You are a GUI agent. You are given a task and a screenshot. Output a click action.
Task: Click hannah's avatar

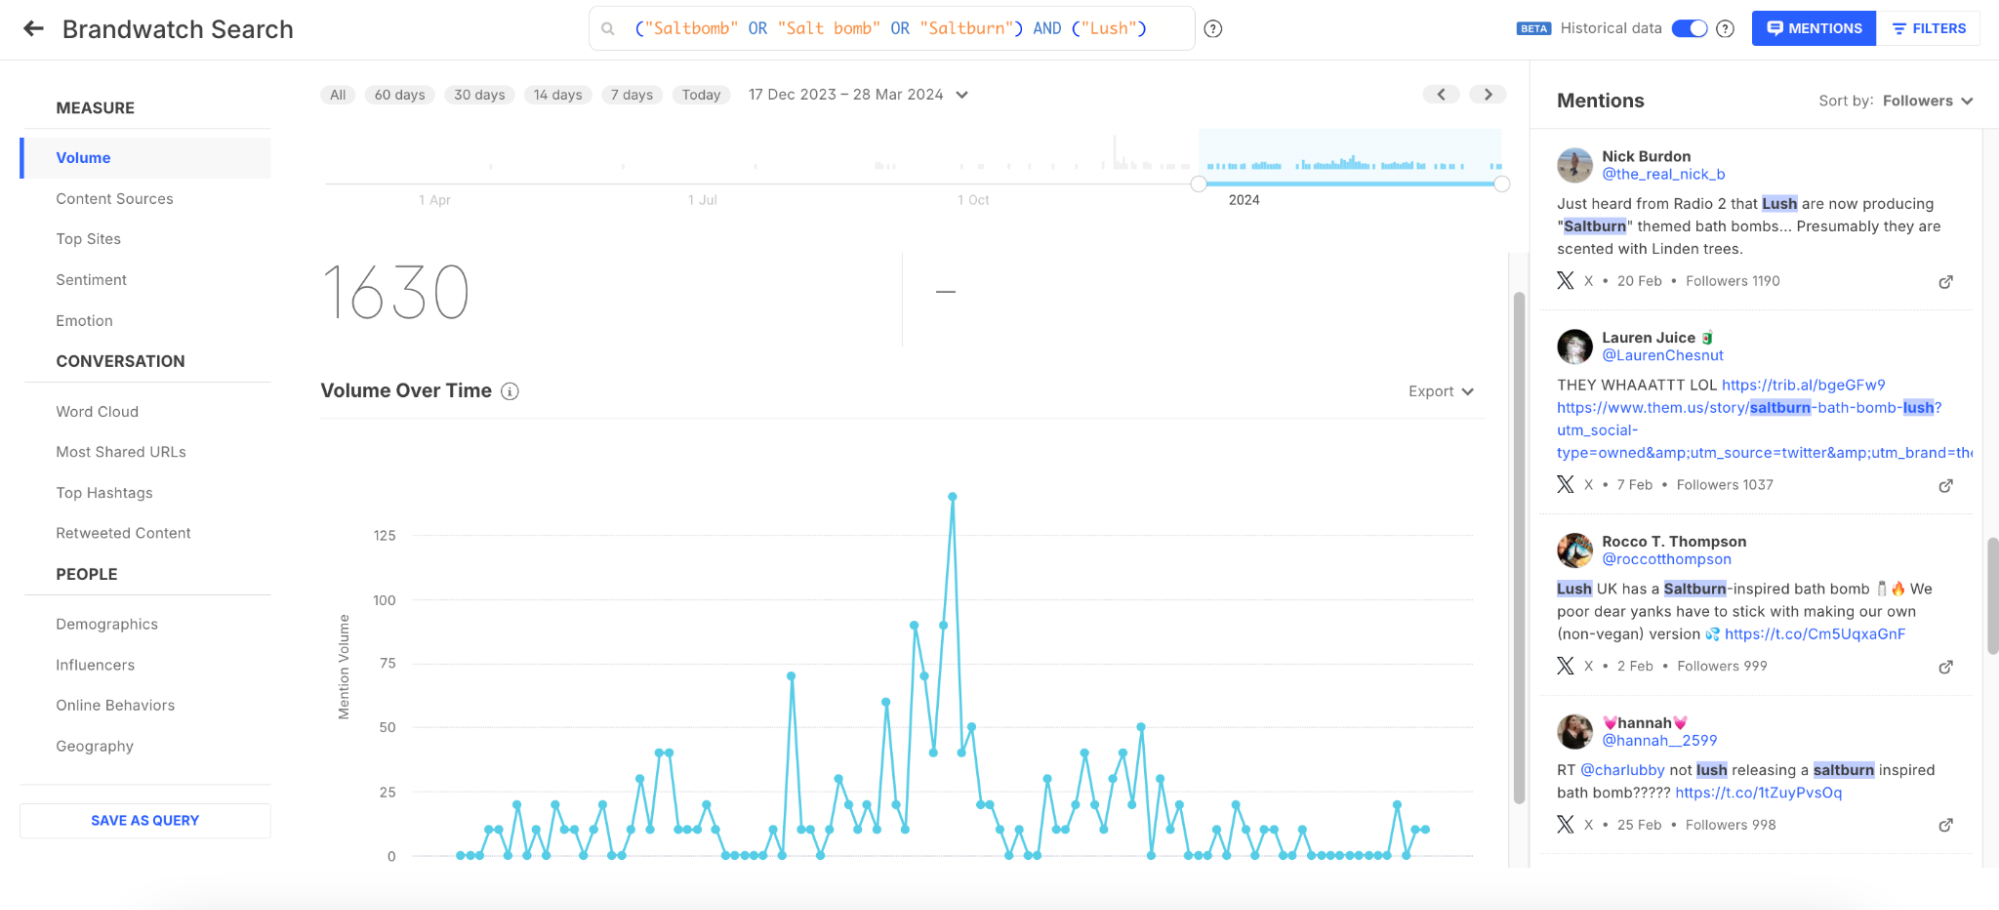(x=1575, y=731)
